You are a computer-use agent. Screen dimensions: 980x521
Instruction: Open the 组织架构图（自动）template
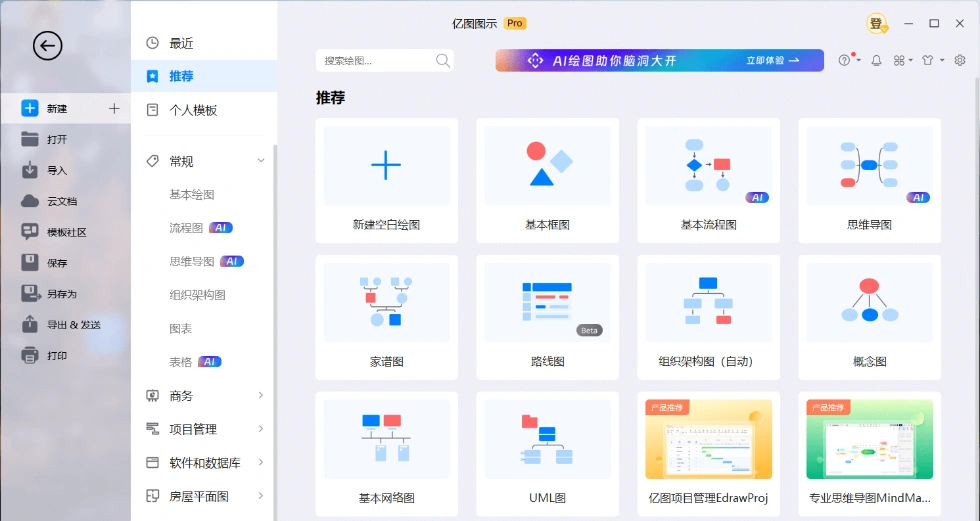709,317
